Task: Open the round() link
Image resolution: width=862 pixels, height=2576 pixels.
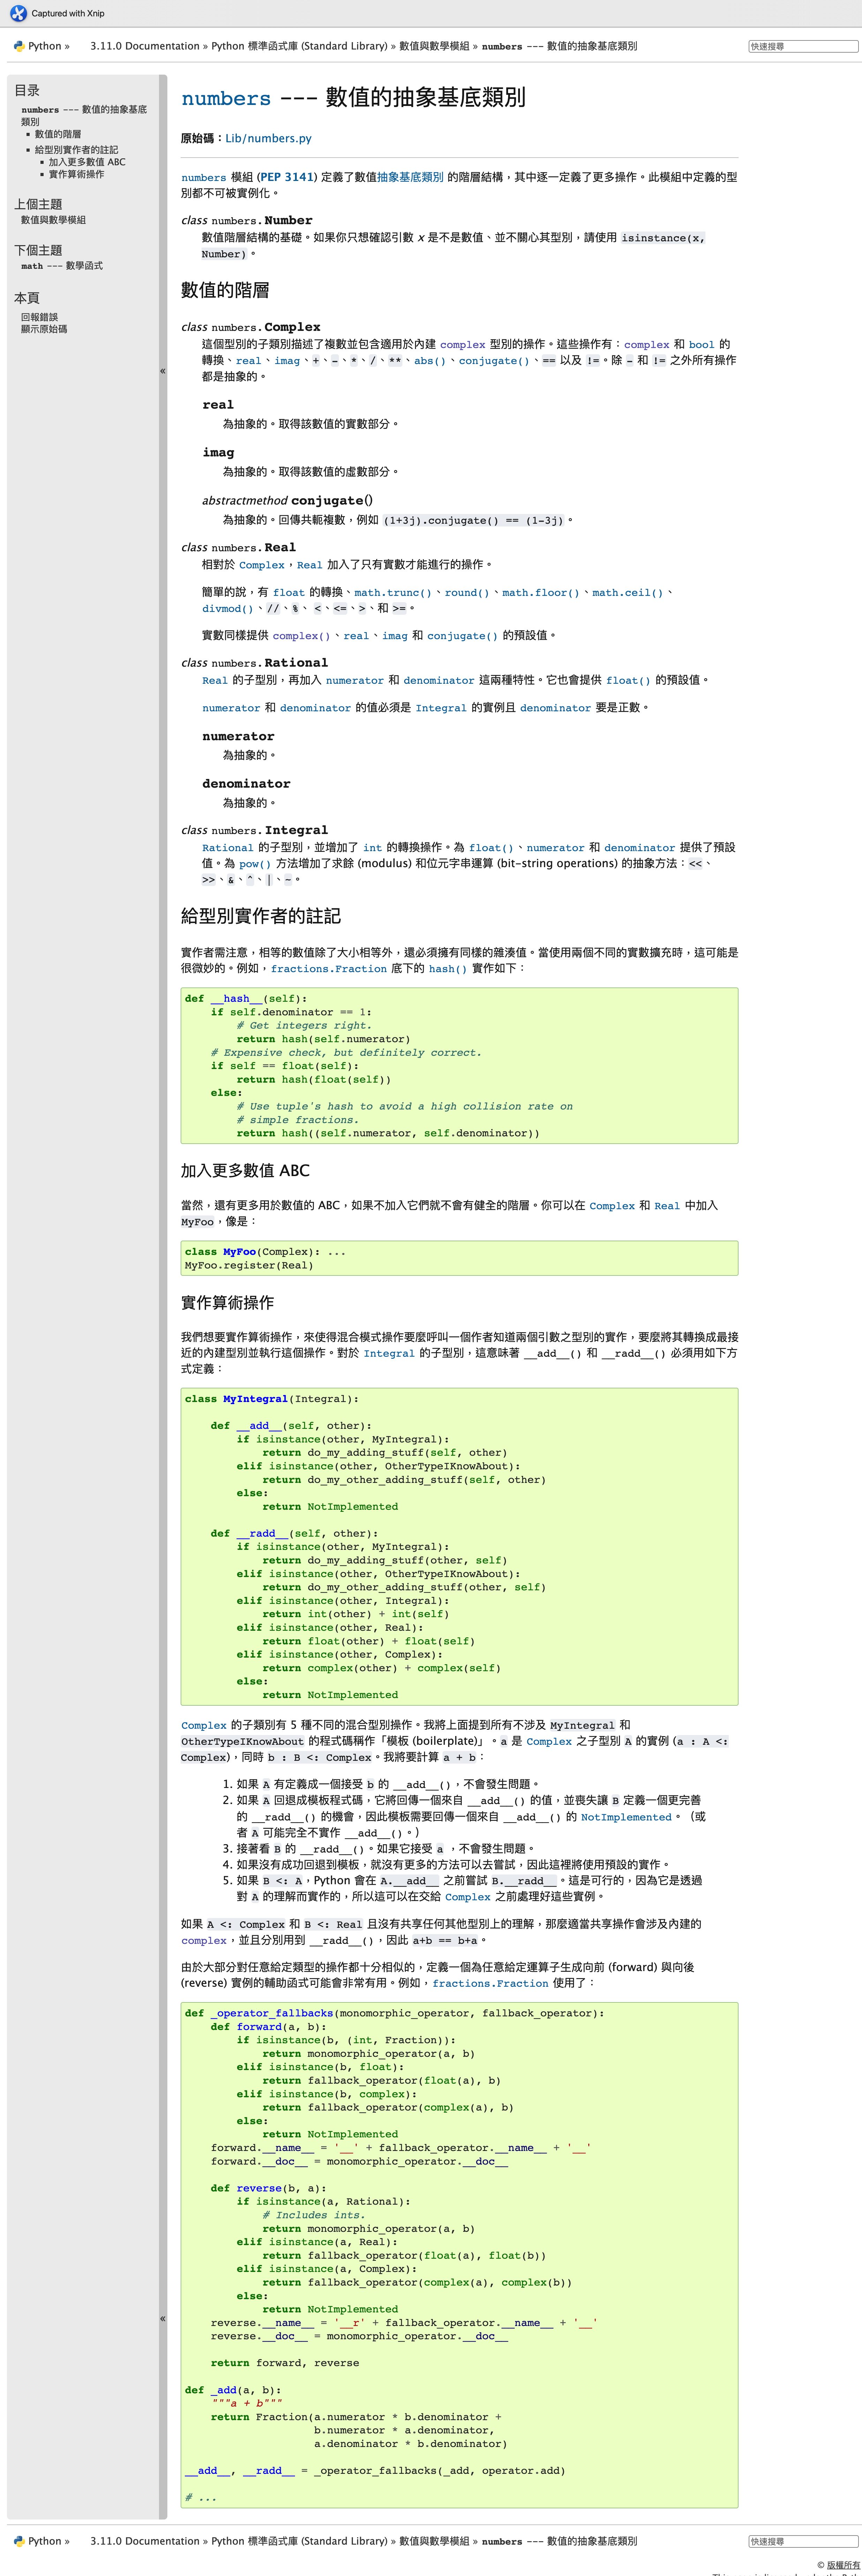Action: coord(467,593)
